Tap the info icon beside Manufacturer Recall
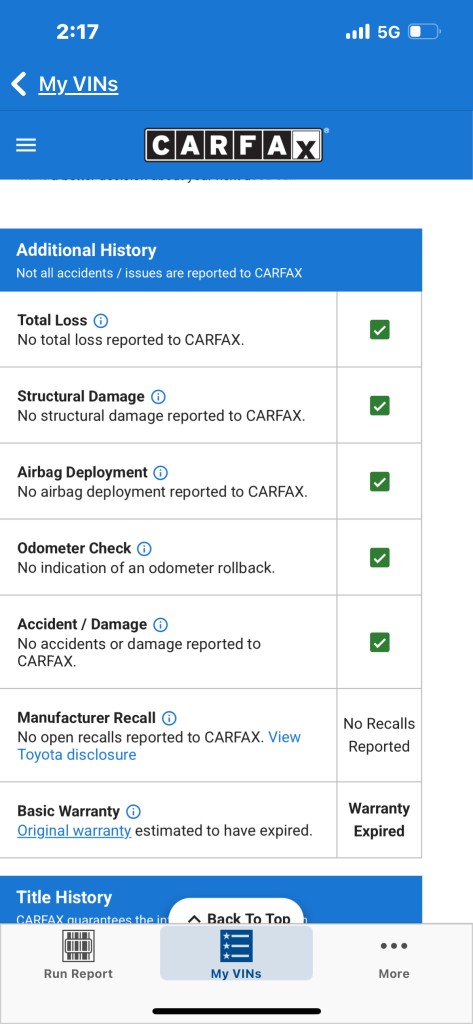The width and height of the screenshot is (473, 1024). [x=169, y=718]
